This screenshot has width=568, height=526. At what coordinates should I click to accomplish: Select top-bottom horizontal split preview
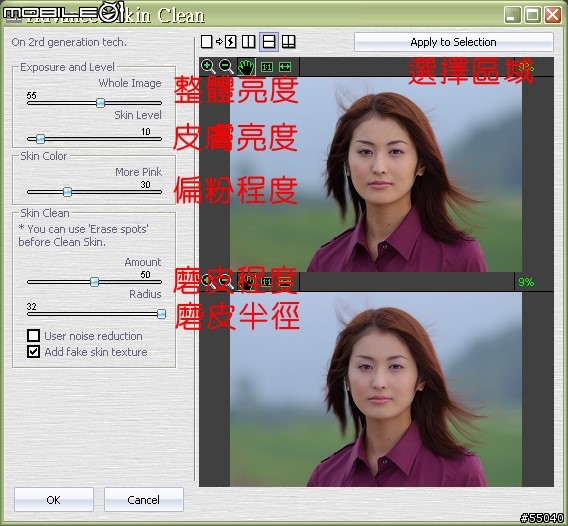click(x=269, y=42)
